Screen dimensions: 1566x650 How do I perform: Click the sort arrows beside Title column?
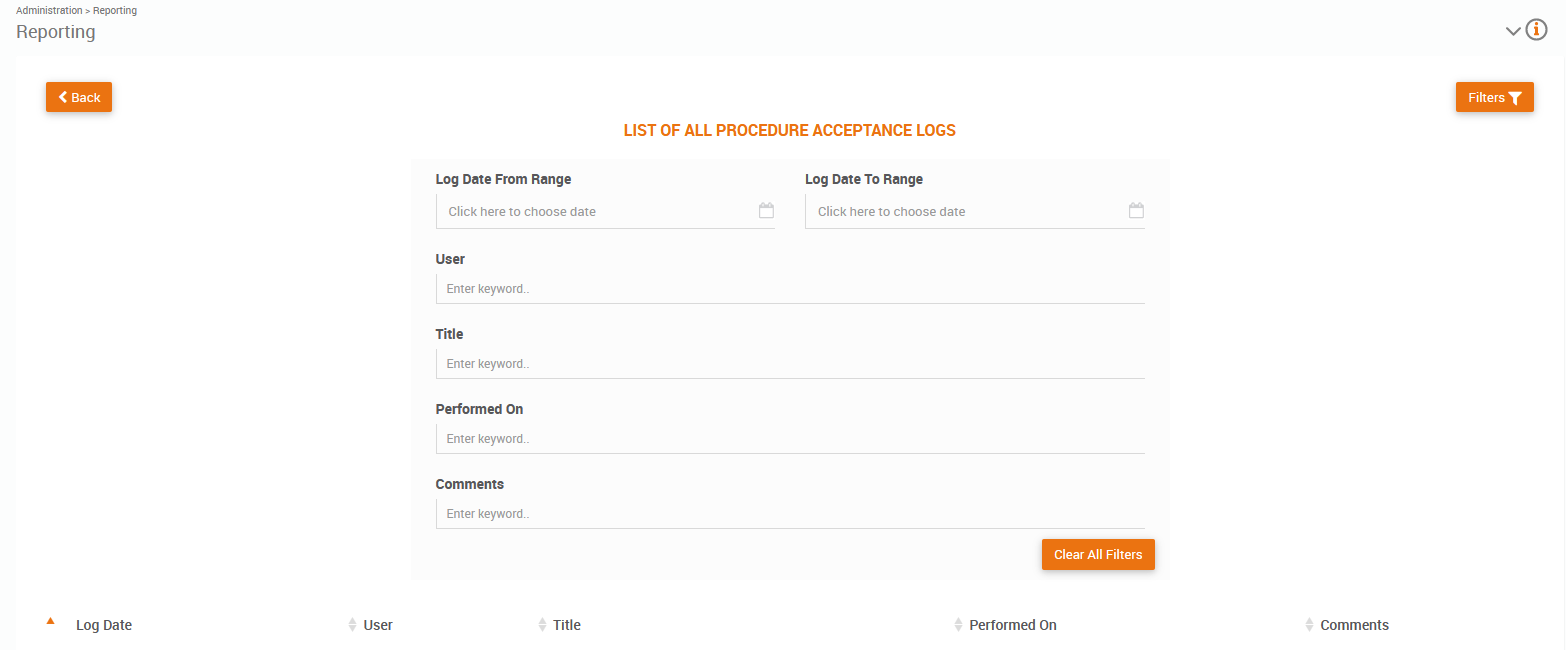(542, 625)
